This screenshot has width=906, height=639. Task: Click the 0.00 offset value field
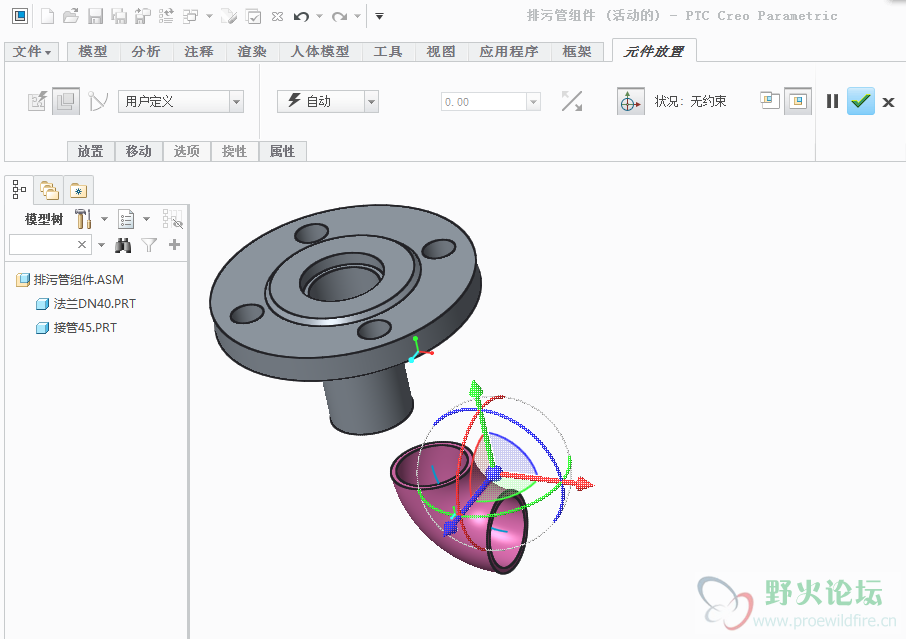point(484,102)
